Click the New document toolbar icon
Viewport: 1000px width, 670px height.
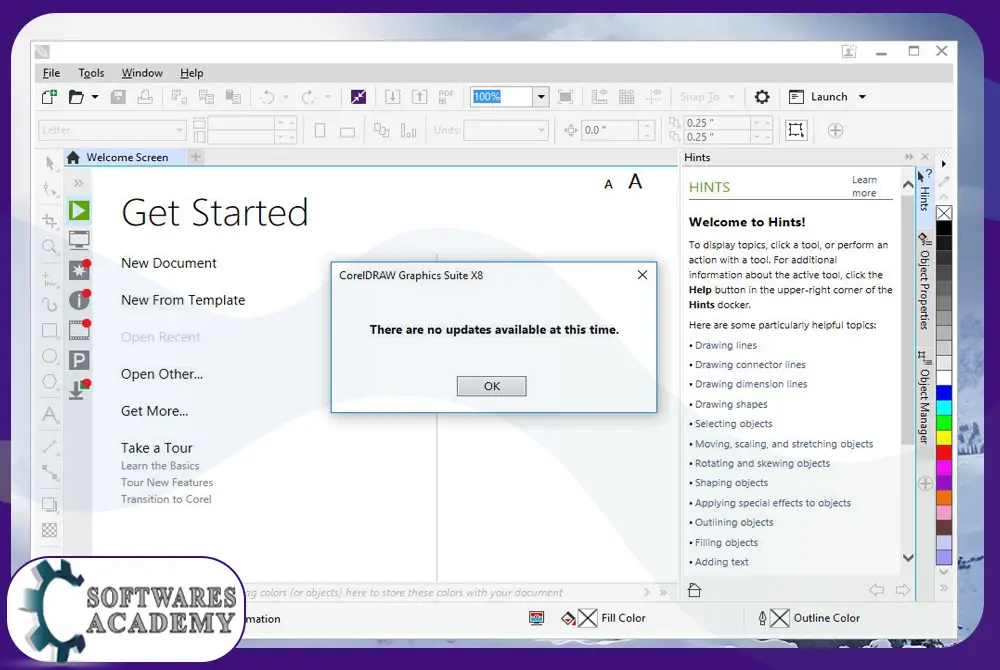[49, 97]
